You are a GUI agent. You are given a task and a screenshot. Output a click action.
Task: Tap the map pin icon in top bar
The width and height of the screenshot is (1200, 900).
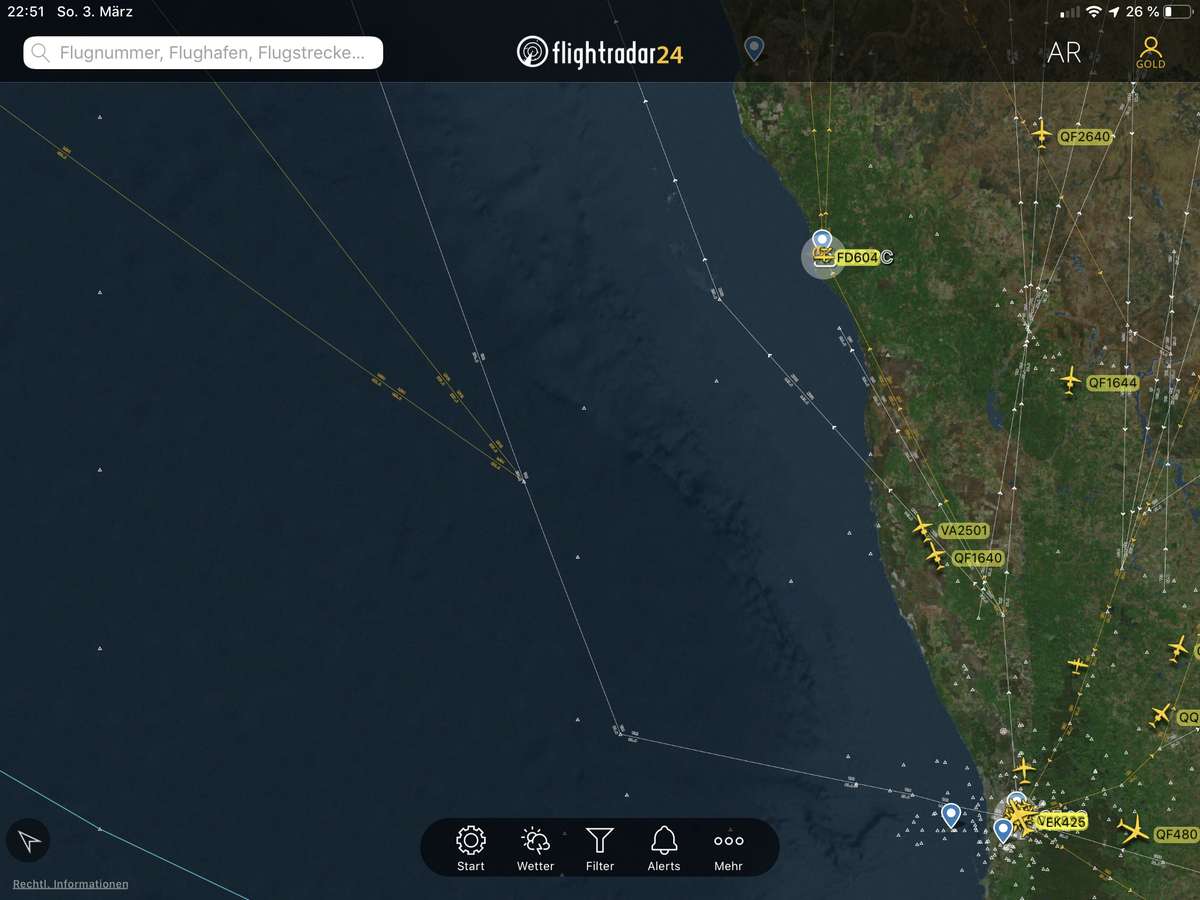pos(755,48)
